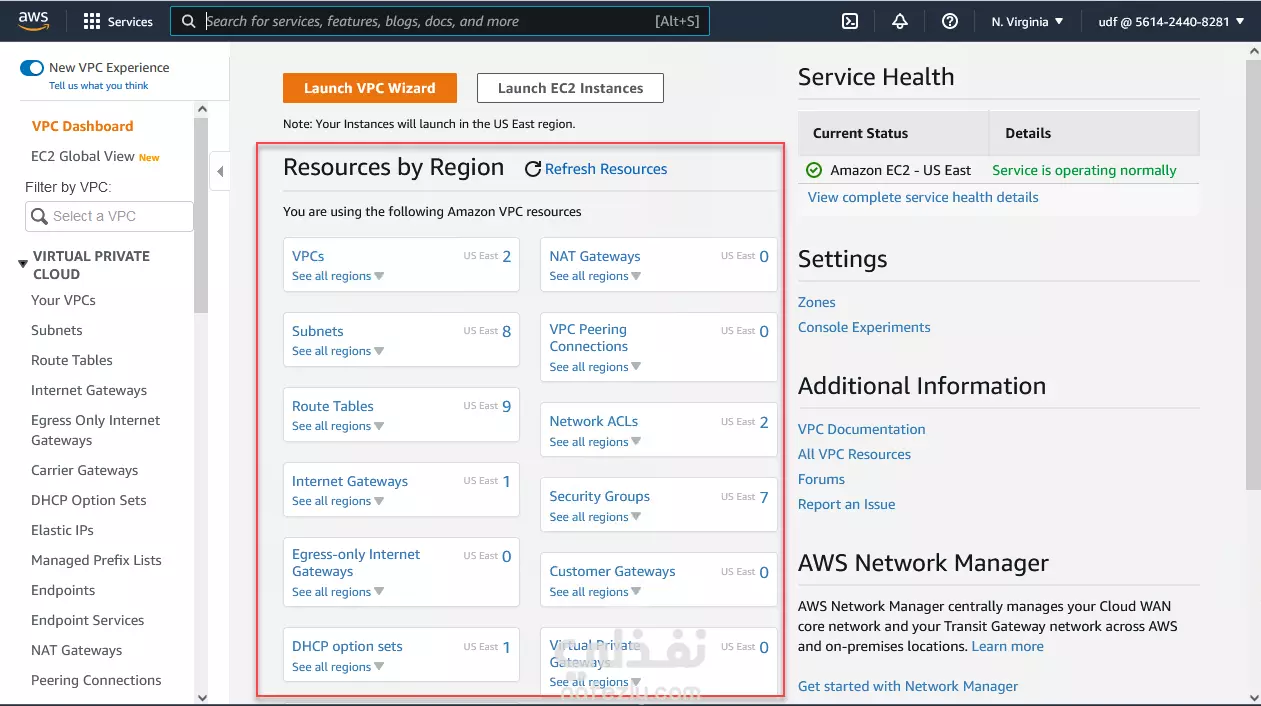1261x706 pixels.
Task: Expand See all regions under DHCP option sets
Action: coord(338,667)
